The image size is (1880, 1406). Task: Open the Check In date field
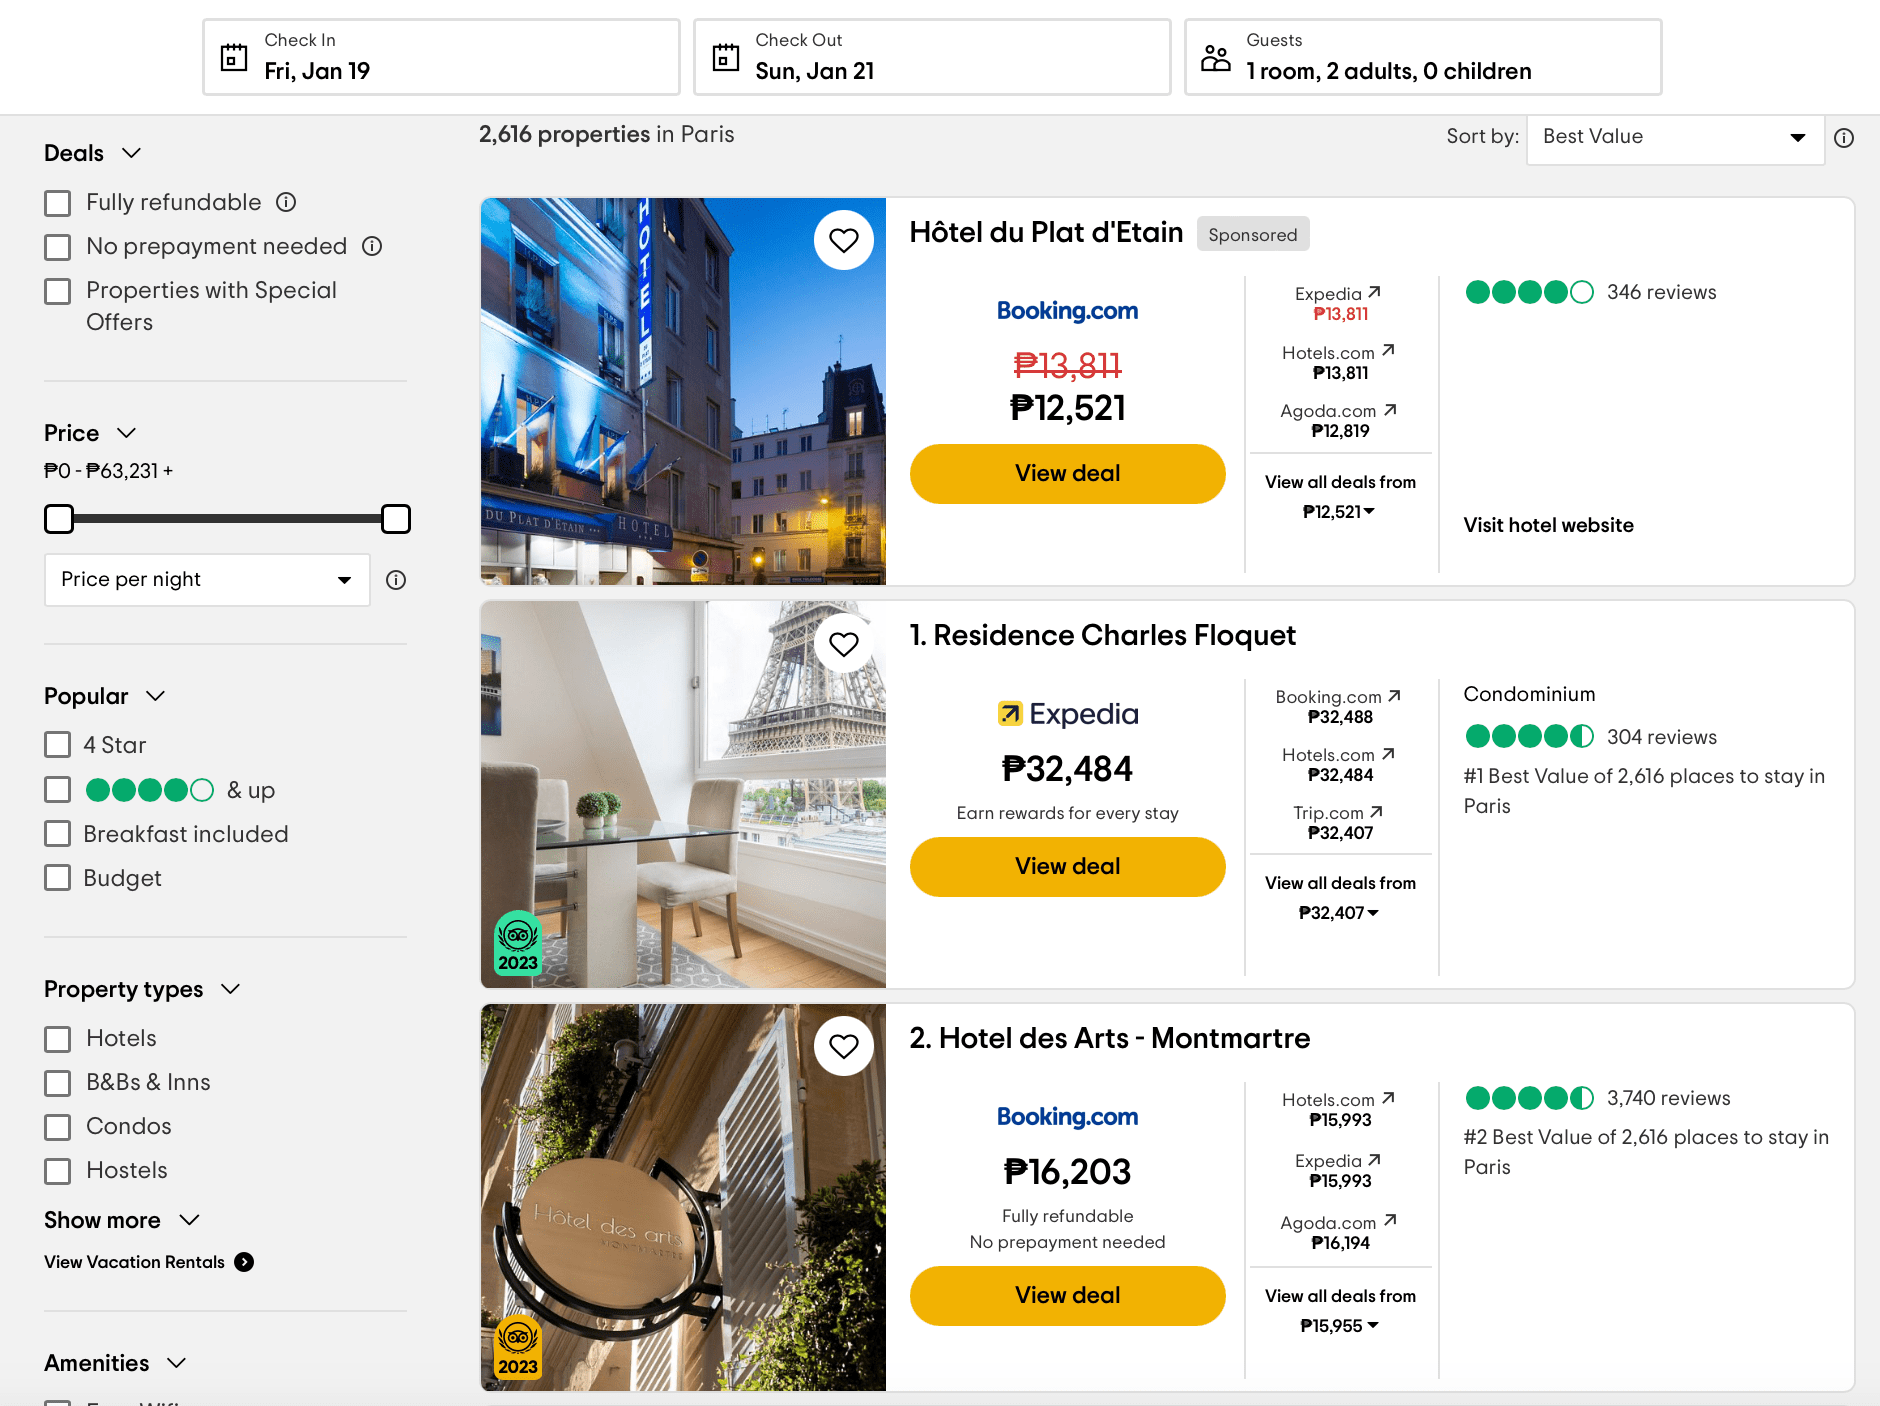point(441,57)
